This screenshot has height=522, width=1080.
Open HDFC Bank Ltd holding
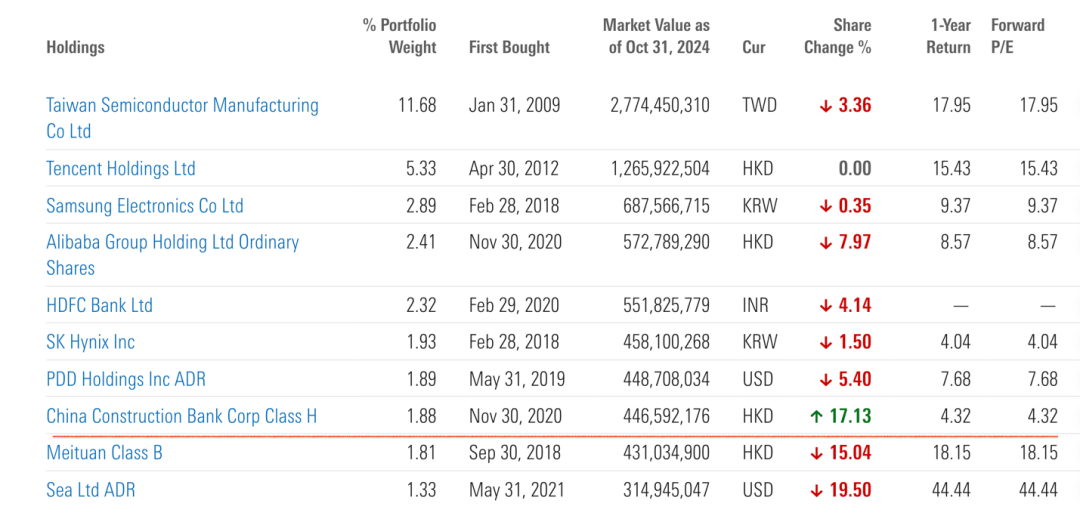99,304
